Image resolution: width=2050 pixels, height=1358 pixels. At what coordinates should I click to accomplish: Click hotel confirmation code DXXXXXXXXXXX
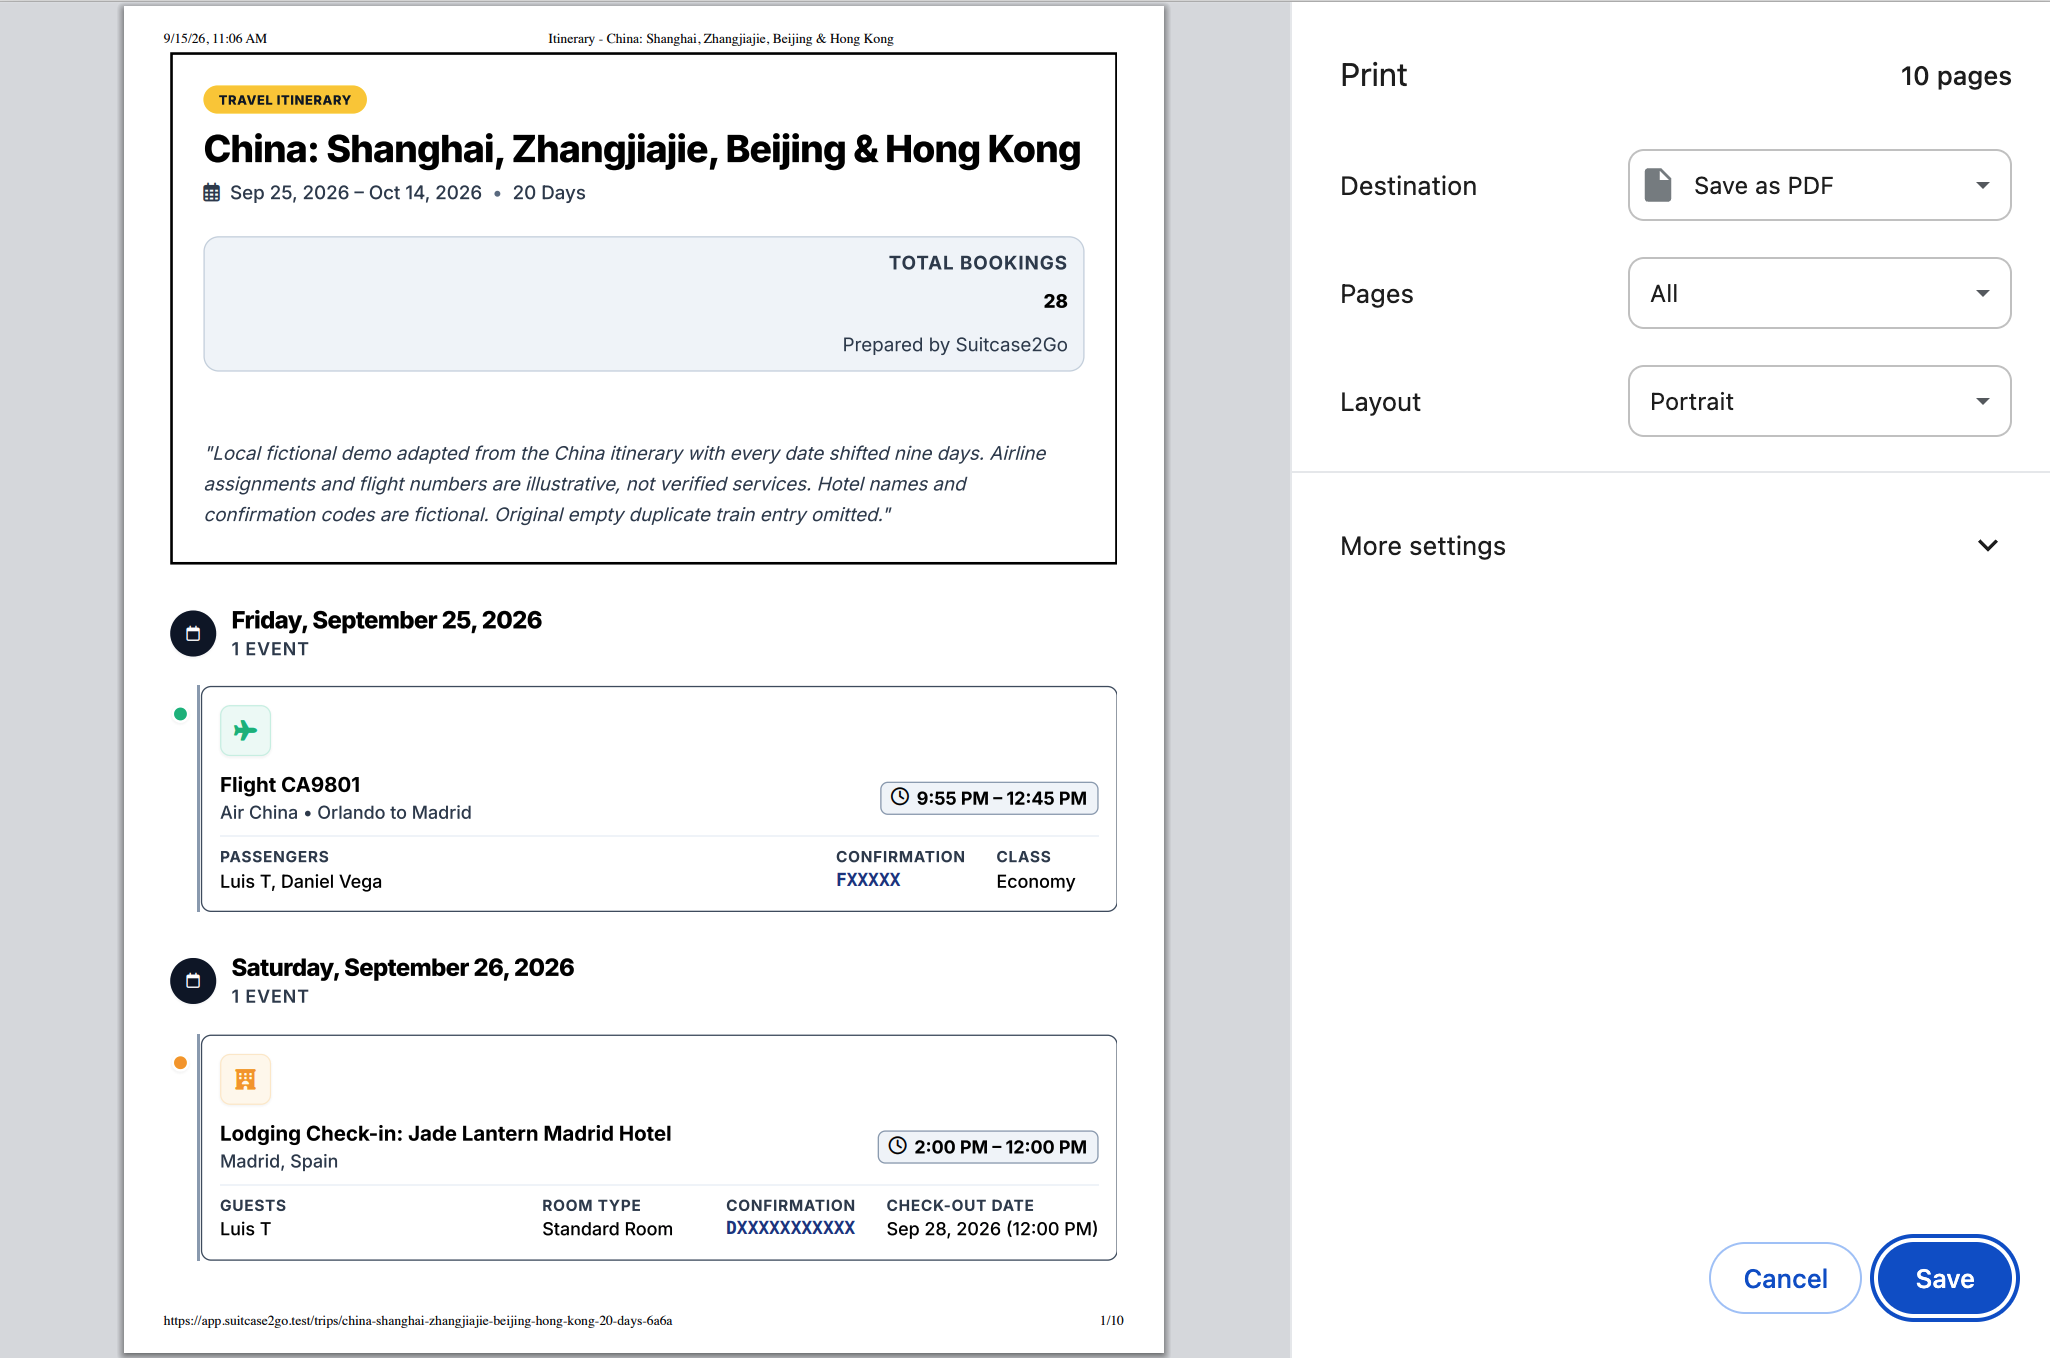pyautogui.click(x=790, y=1228)
